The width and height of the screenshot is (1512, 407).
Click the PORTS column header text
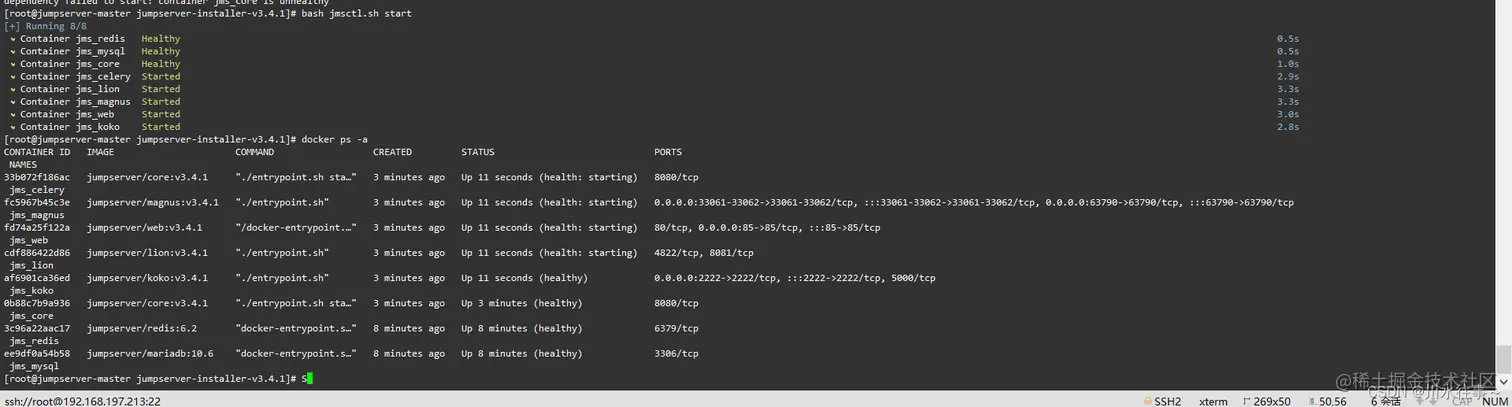click(x=668, y=152)
